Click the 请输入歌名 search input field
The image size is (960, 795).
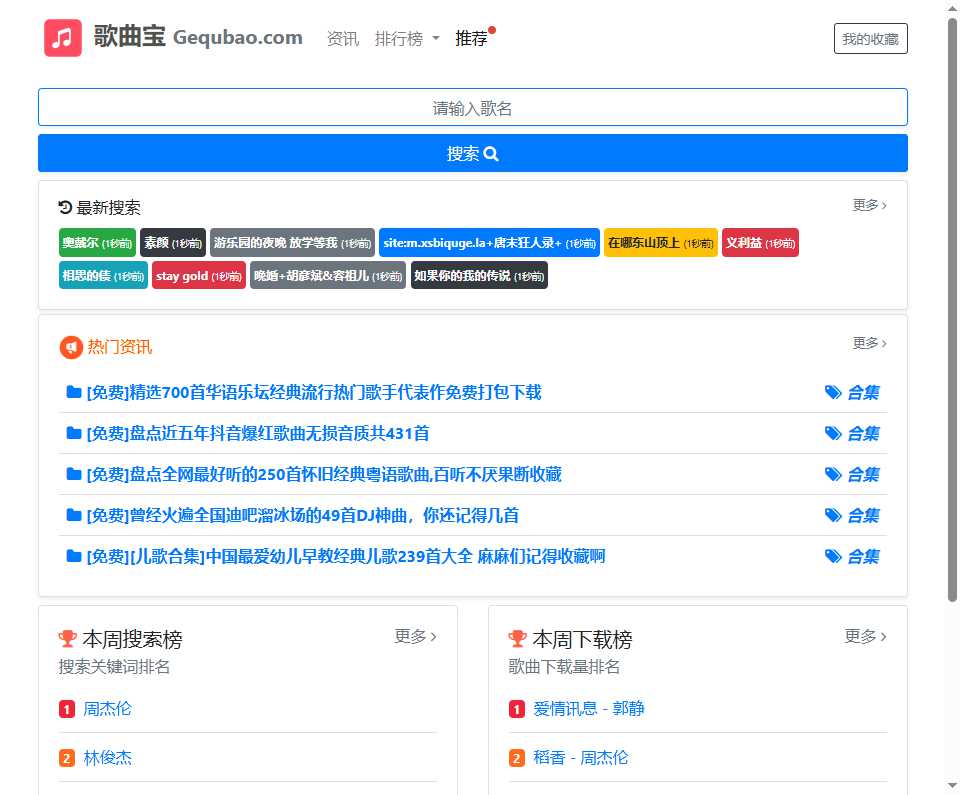coord(473,106)
